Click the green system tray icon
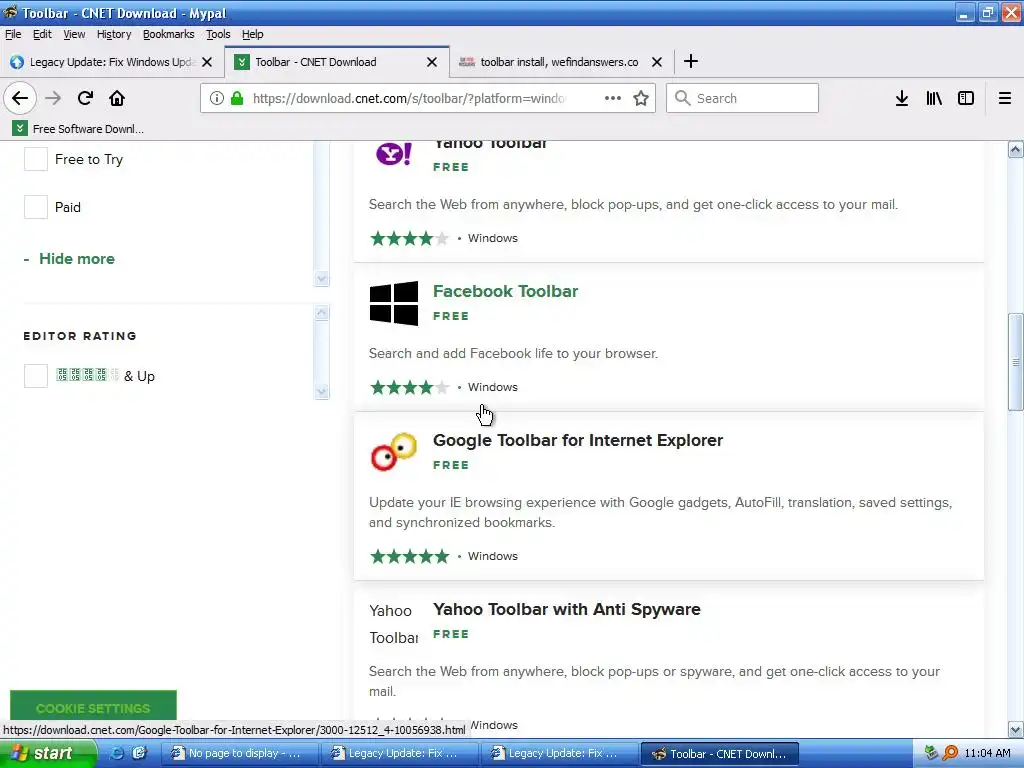 pyautogui.click(x=932, y=753)
